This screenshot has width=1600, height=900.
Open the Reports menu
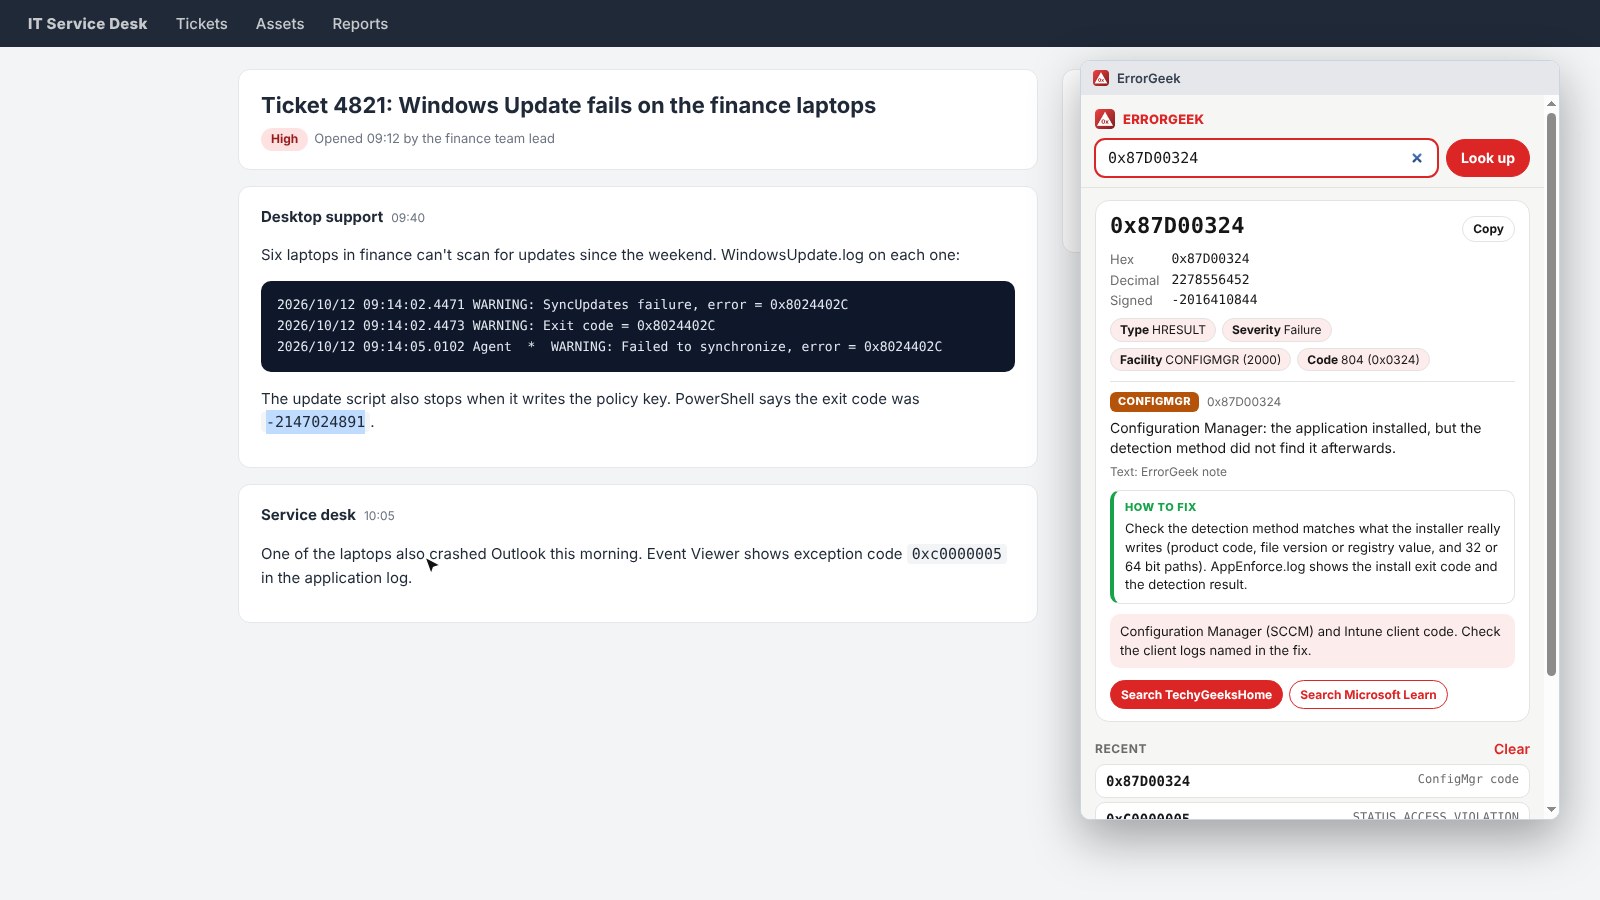coord(360,24)
